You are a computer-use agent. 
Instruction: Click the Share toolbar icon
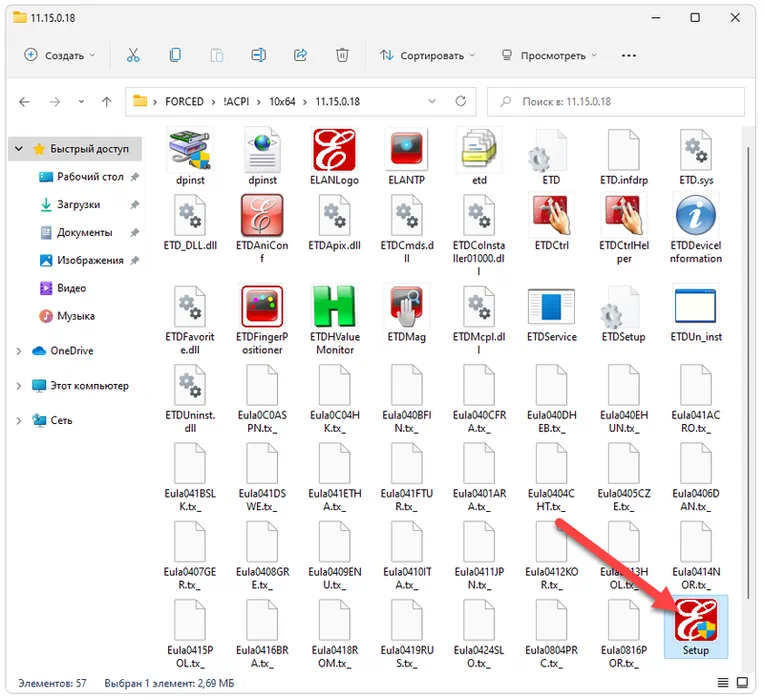click(300, 56)
